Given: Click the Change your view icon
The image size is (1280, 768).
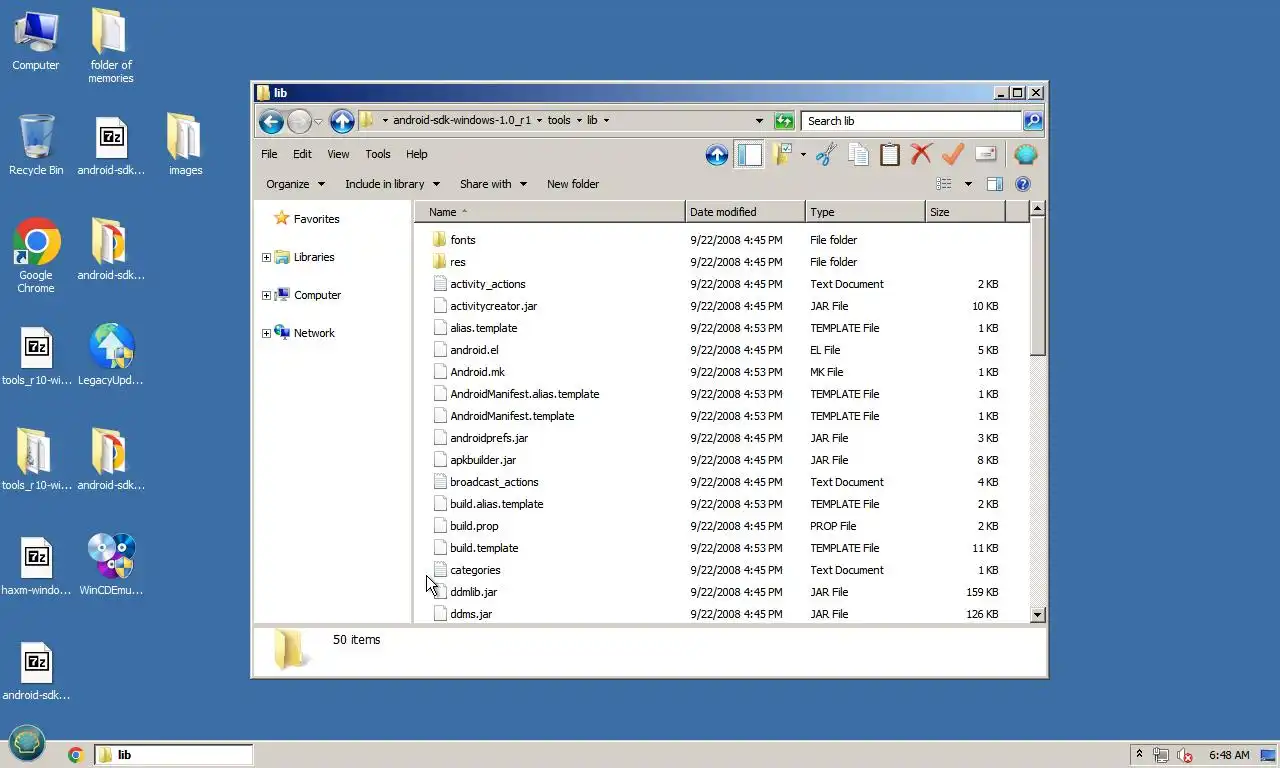Looking at the screenshot, I should tap(943, 184).
